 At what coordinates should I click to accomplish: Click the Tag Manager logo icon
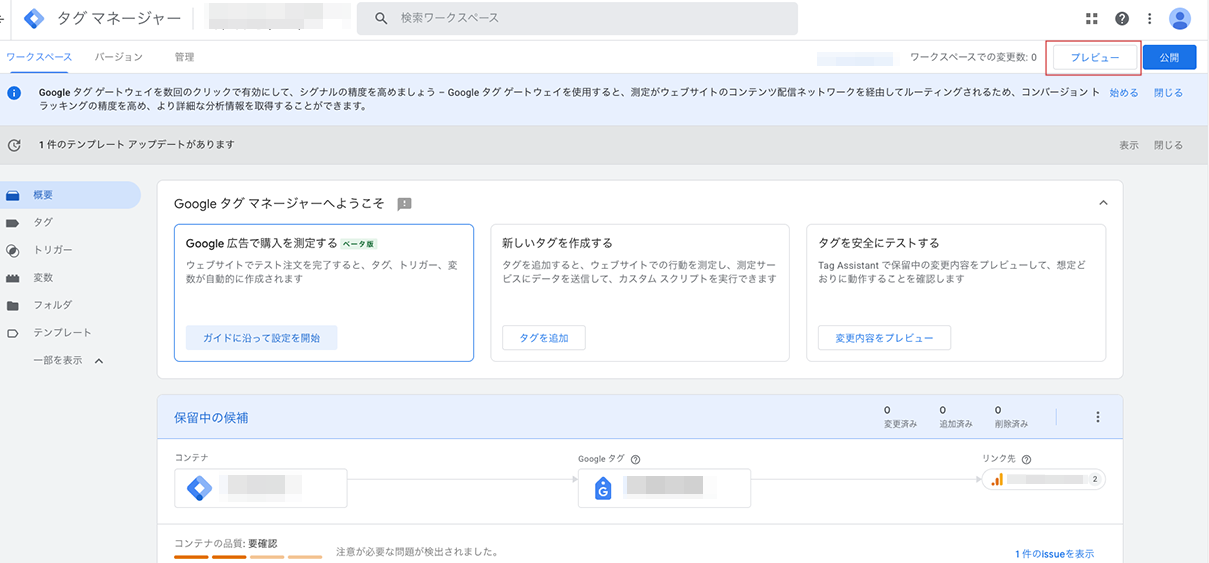point(35,18)
